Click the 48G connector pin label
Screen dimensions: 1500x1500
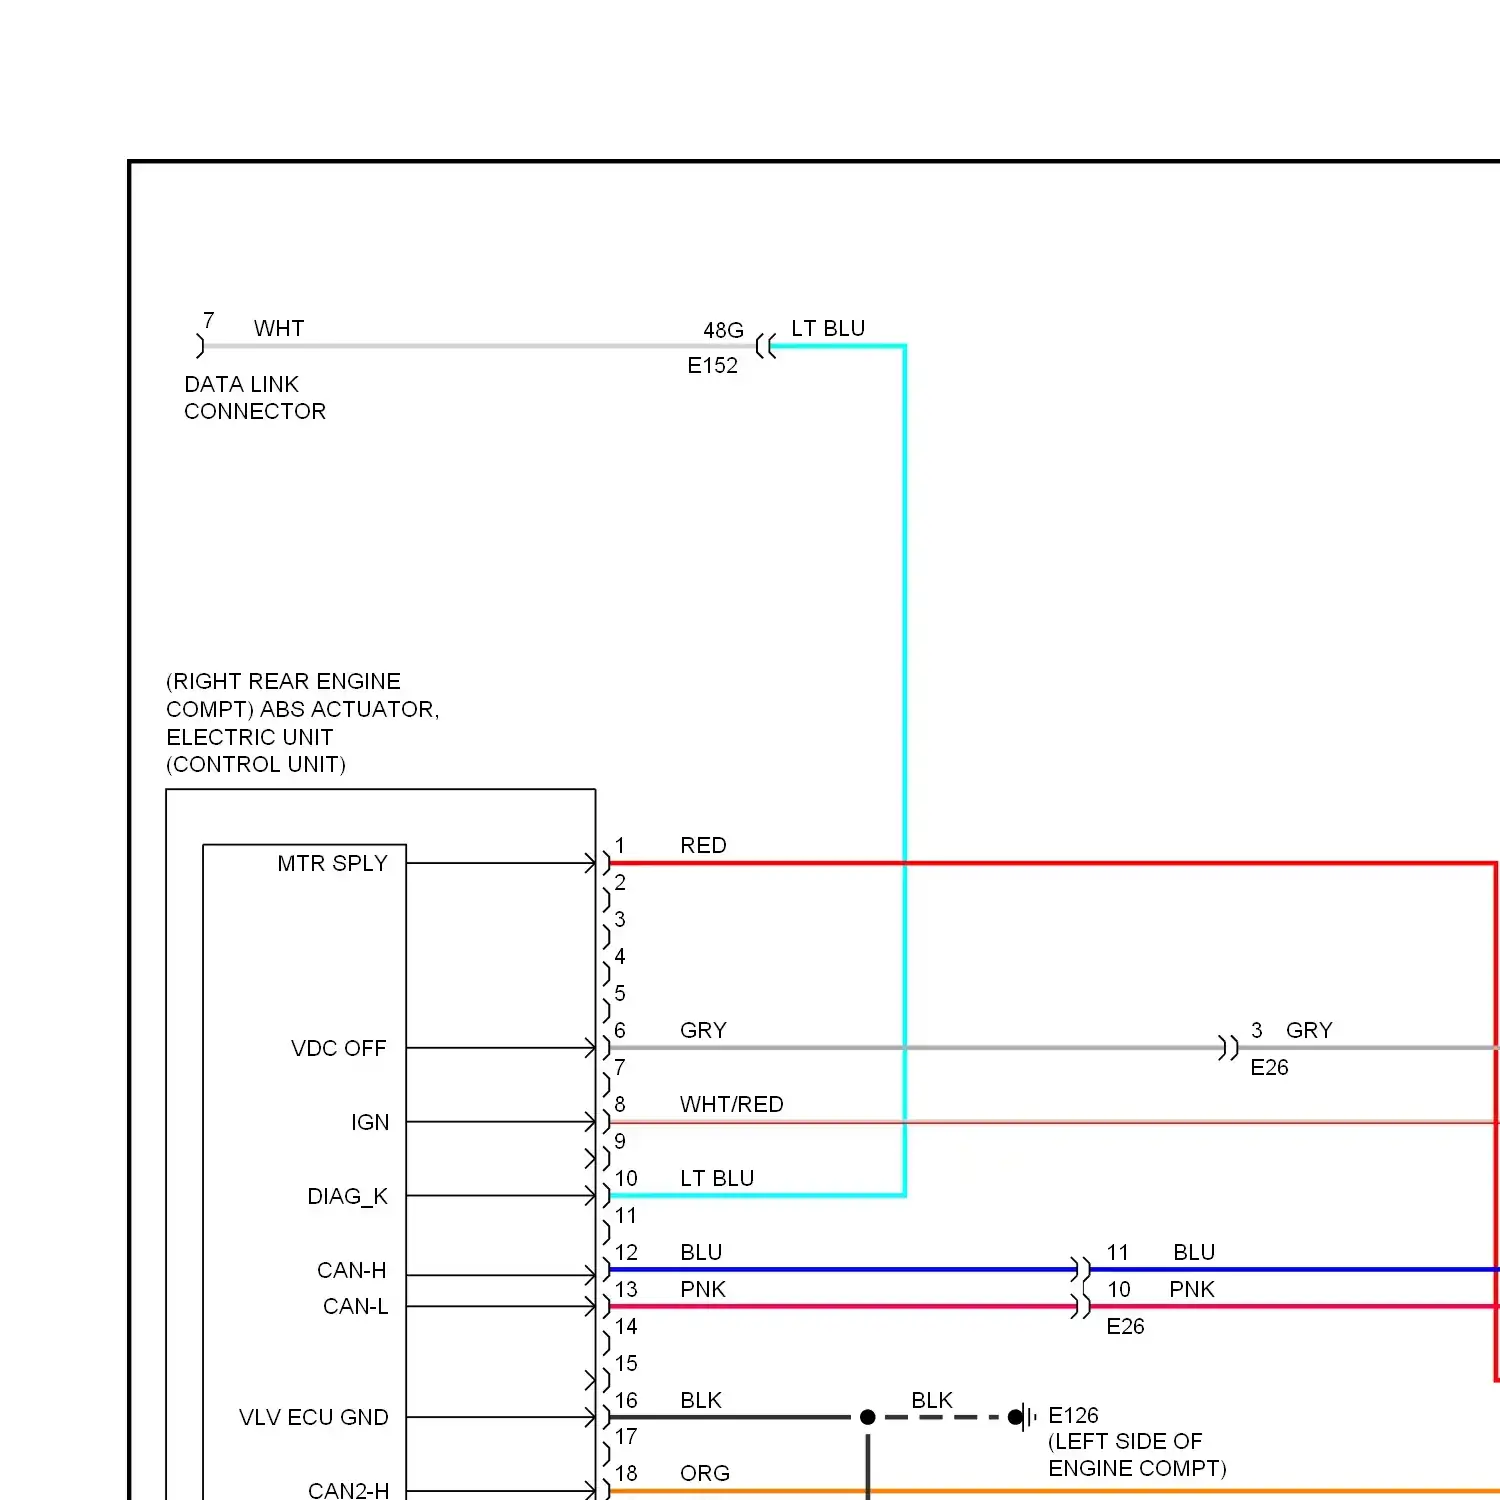point(723,330)
